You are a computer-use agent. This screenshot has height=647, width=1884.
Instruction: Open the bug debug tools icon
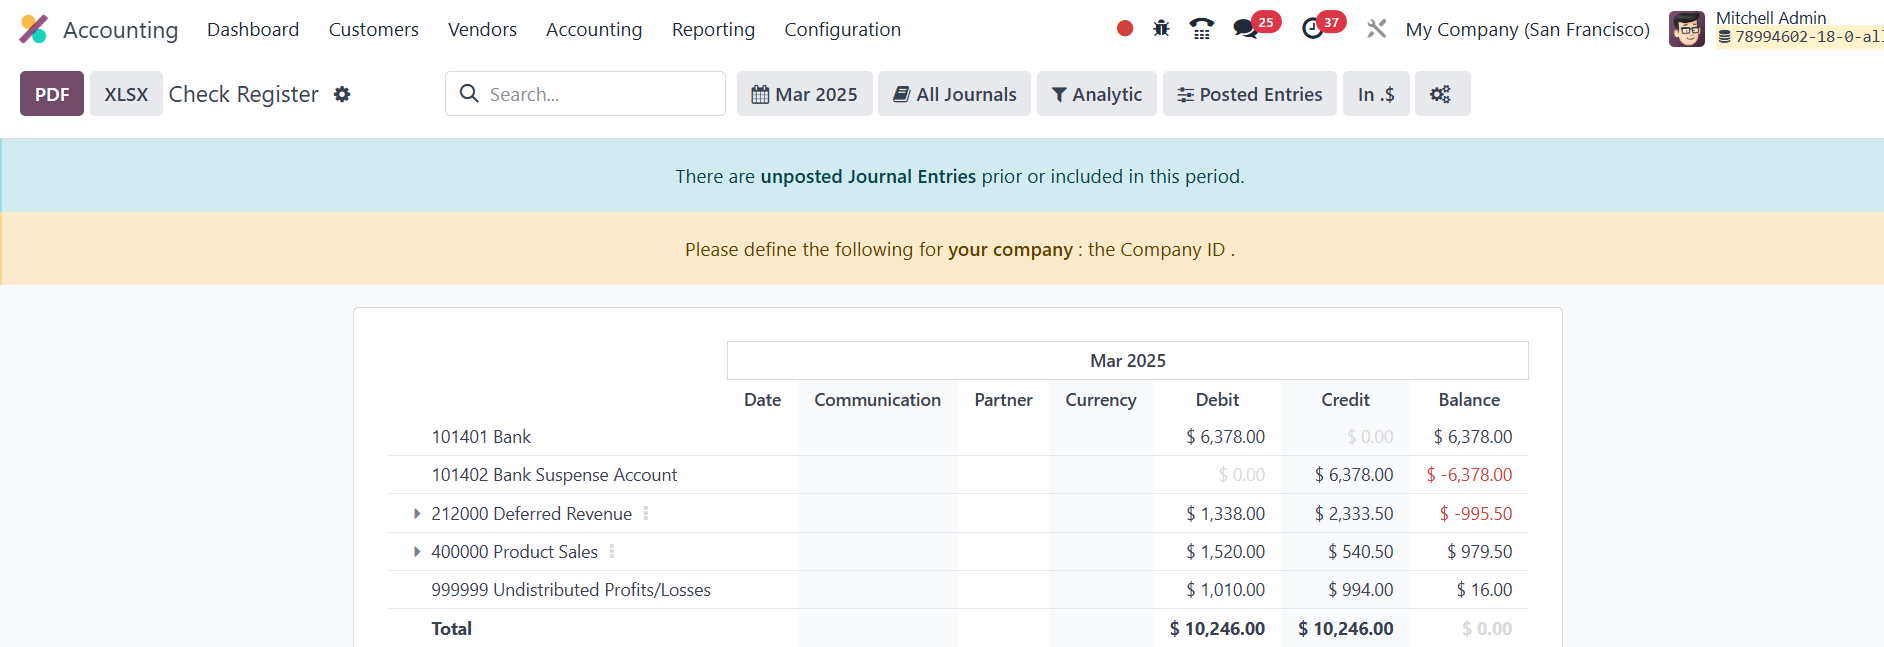pos(1161,29)
